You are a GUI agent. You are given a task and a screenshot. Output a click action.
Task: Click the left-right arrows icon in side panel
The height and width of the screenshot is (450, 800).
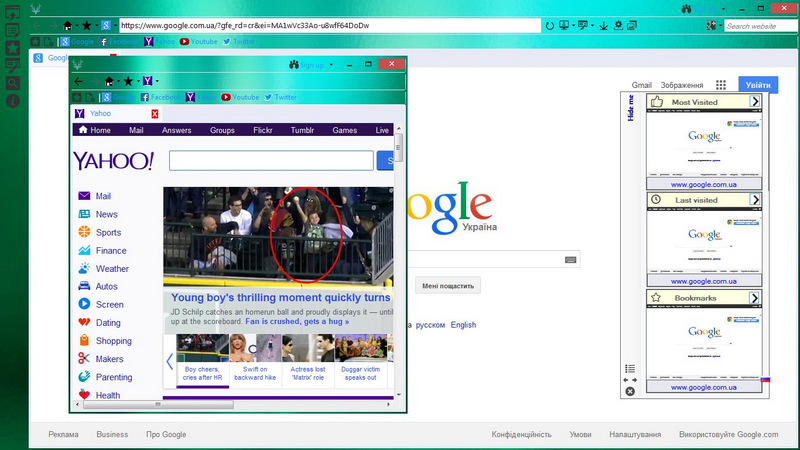click(630, 380)
